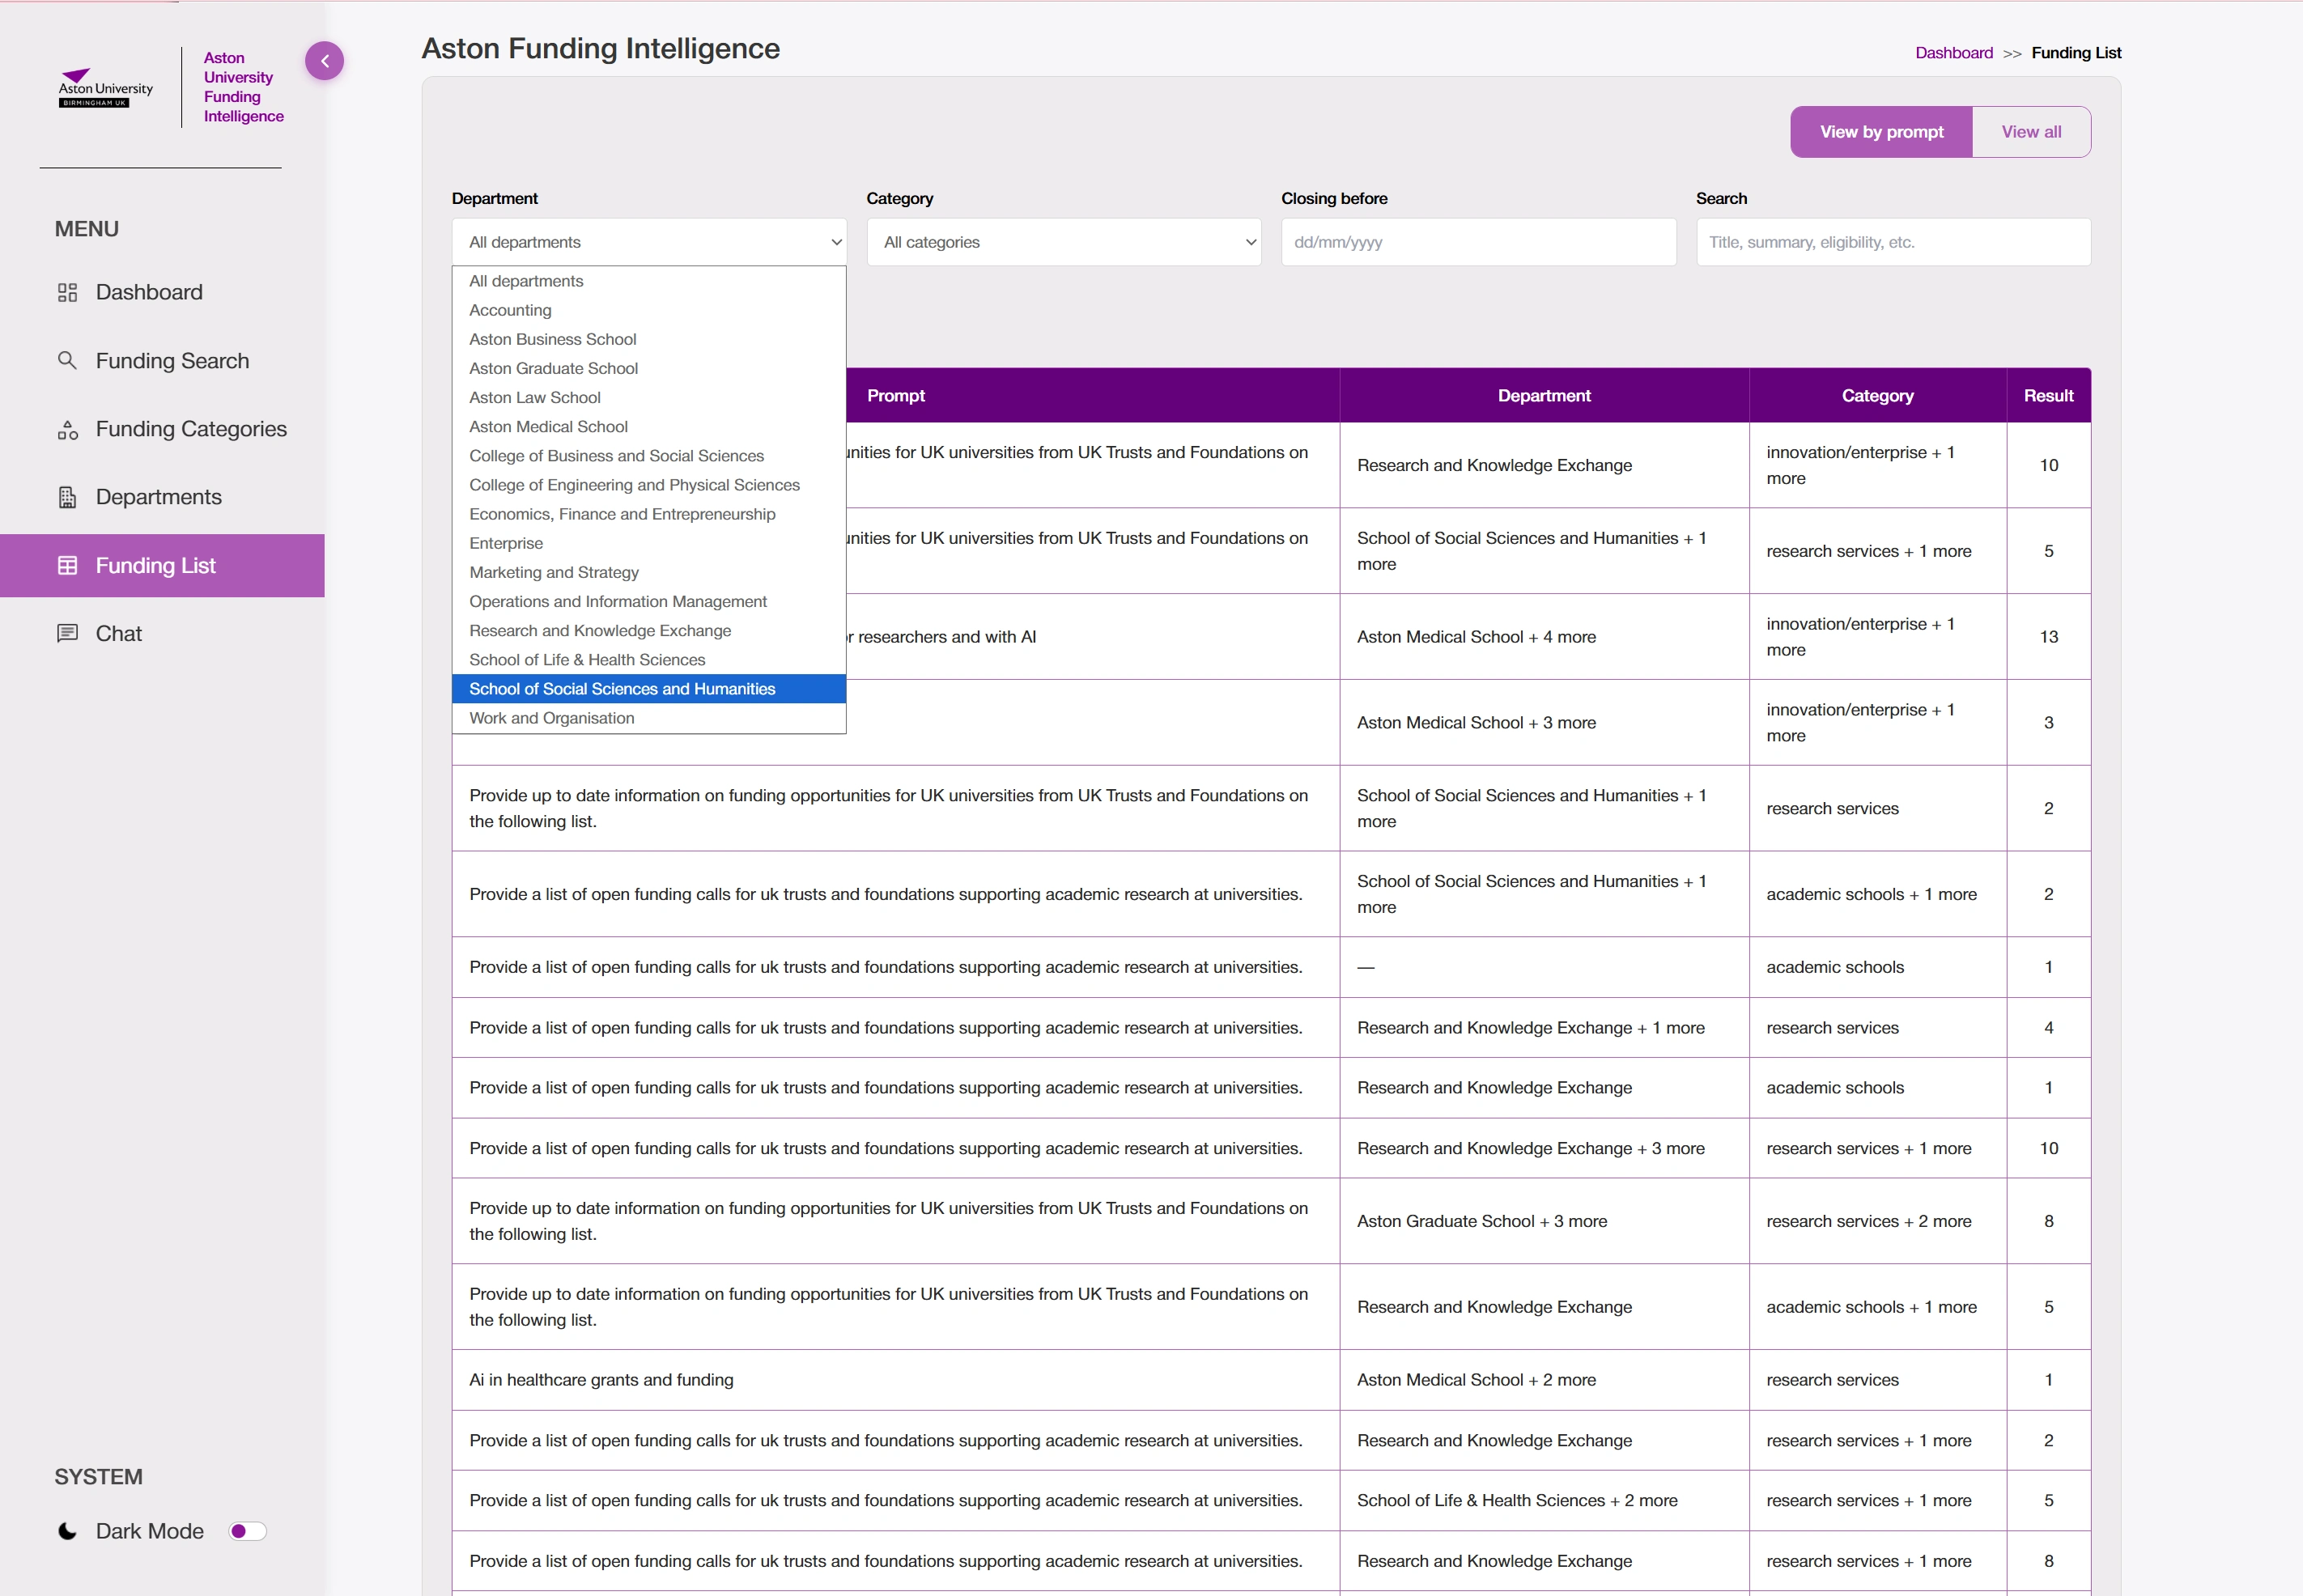Select Aston Medical School from department list
The width and height of the screenshot is (2303, 1596).
click(548, 427)
